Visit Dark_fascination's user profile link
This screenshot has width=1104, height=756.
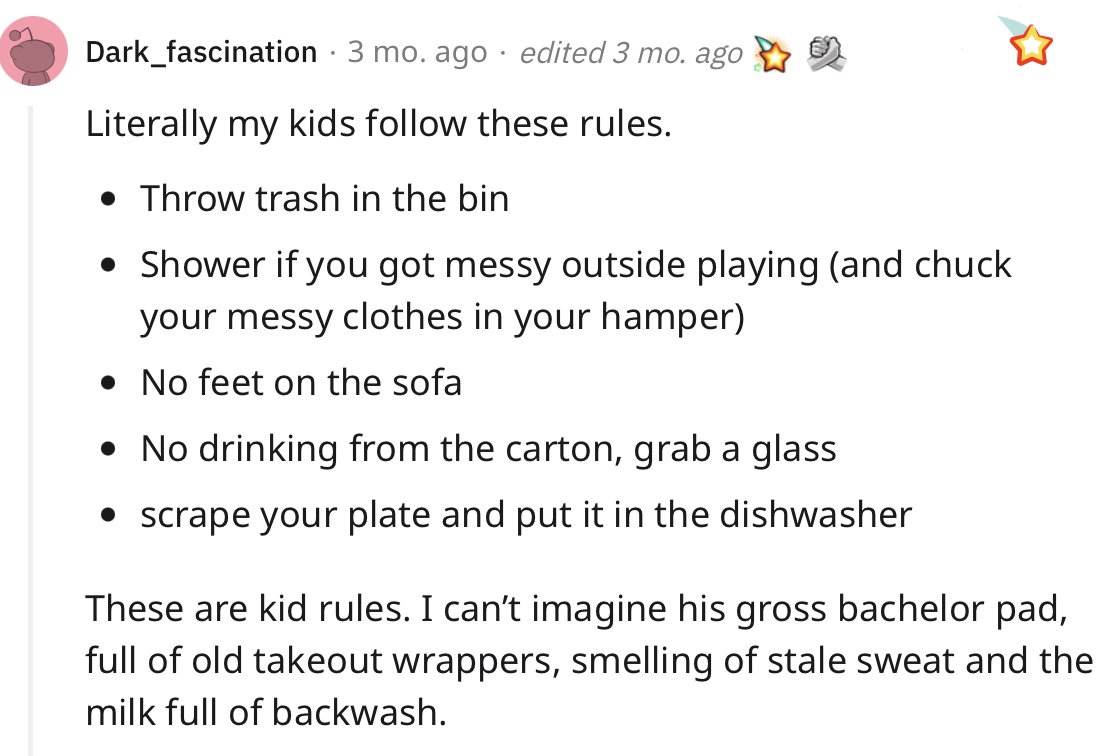pos(201,52)
